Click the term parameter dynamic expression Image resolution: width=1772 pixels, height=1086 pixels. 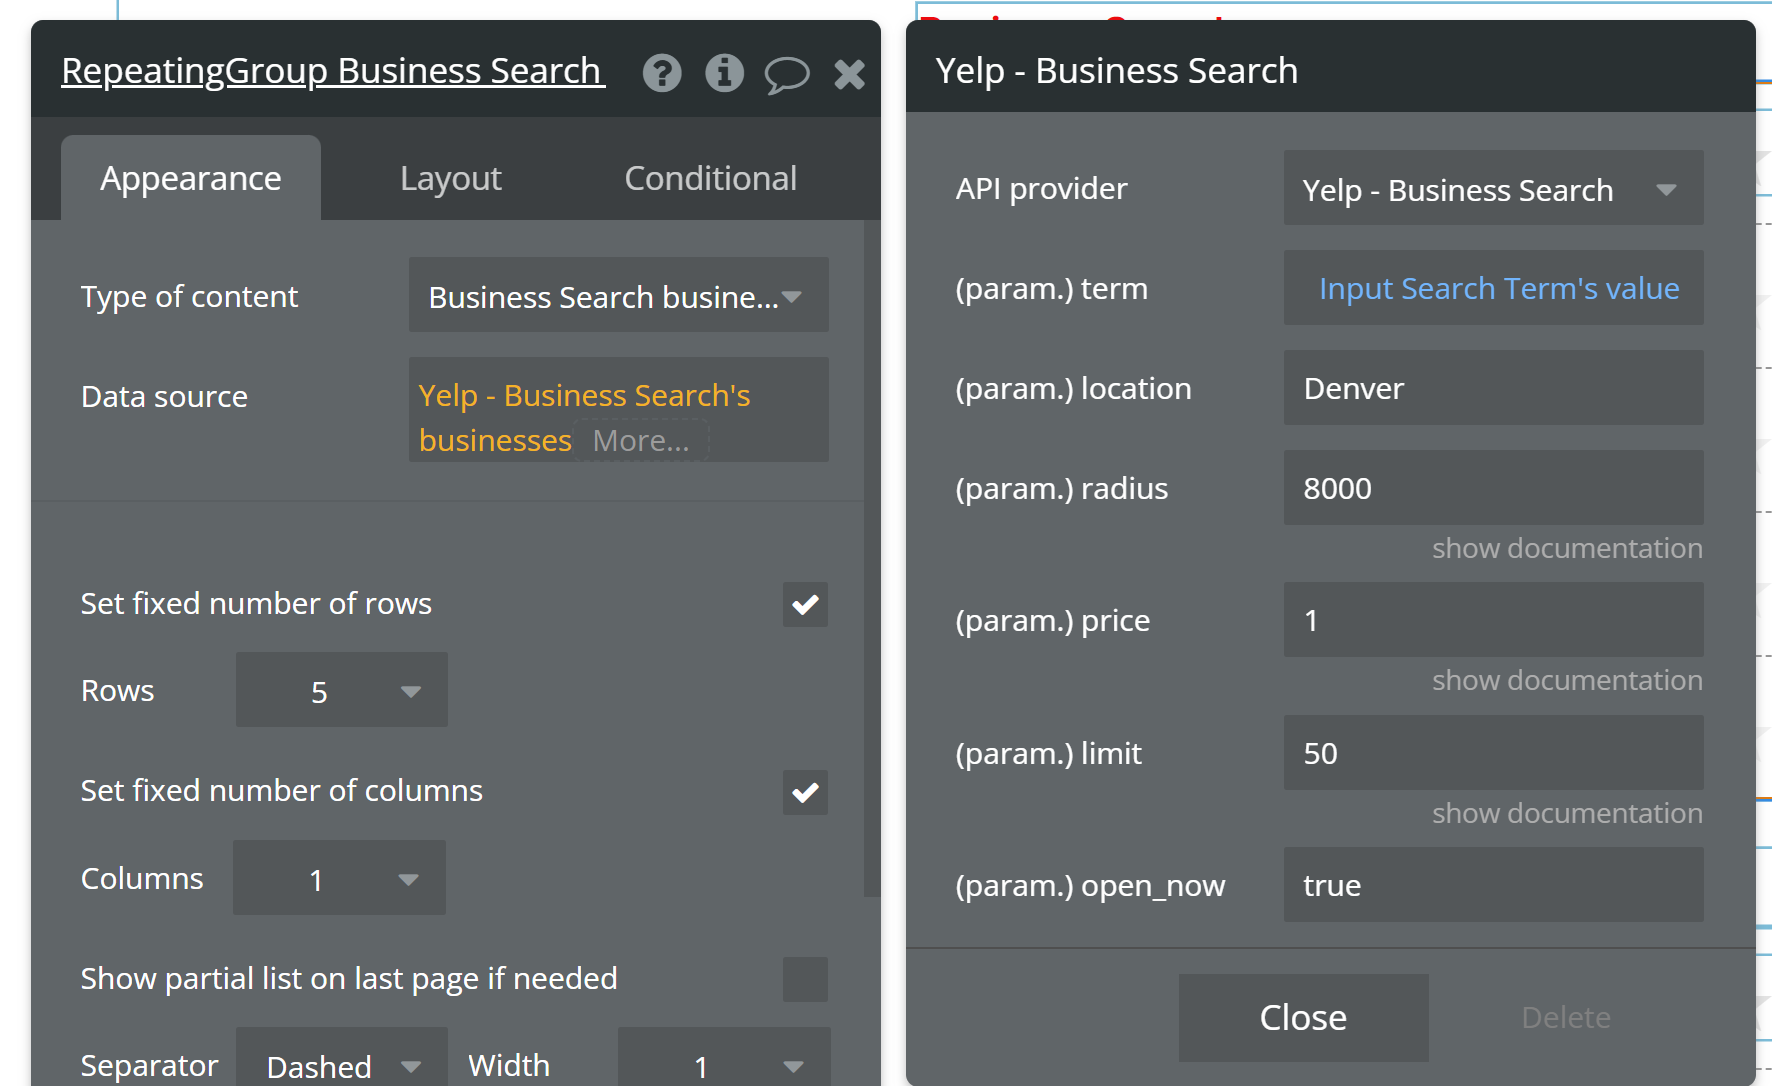1498,288
